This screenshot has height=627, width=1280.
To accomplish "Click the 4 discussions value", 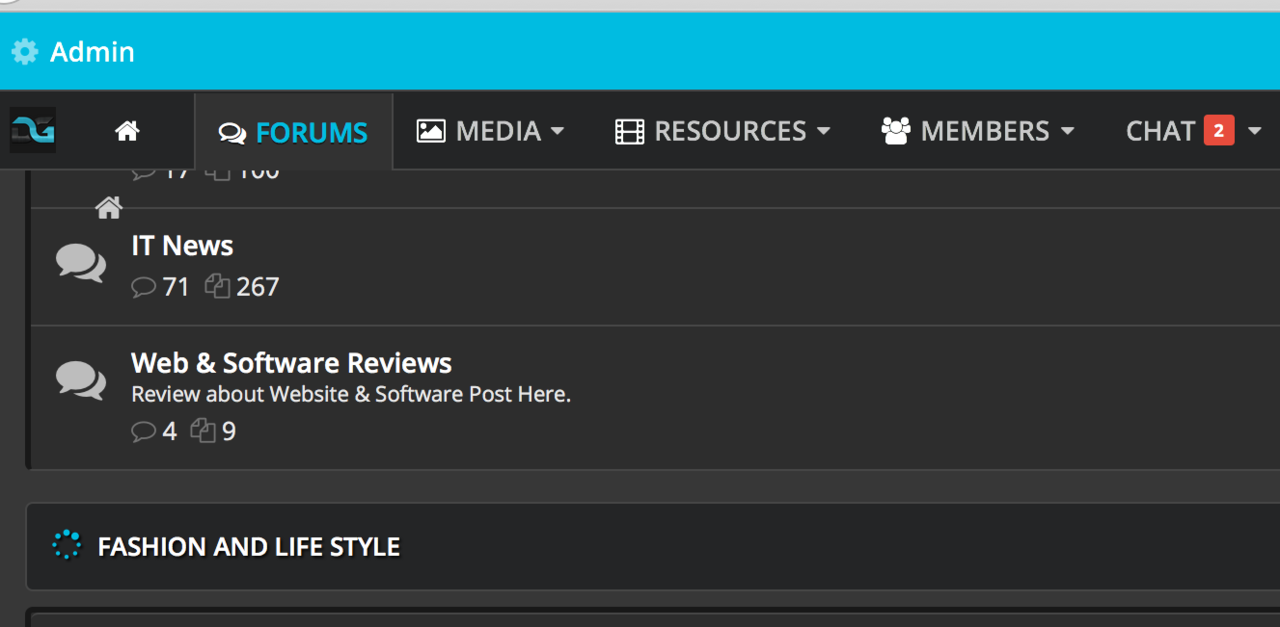I will click(170, 431).
